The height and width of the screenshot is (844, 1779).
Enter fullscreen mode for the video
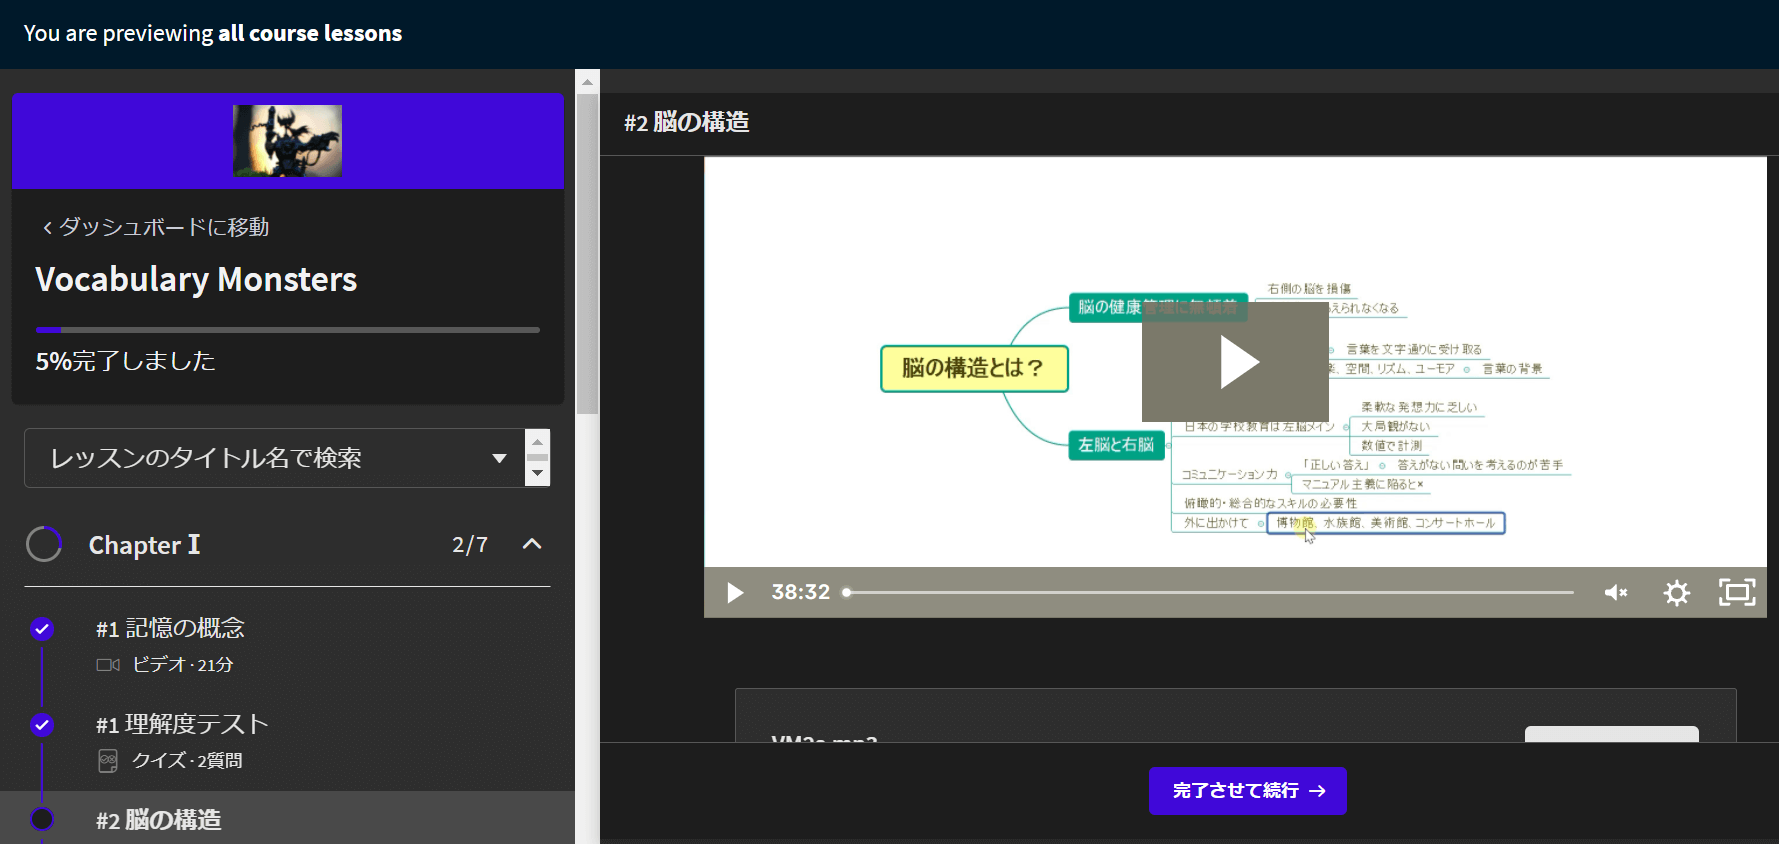point(1736,593)
